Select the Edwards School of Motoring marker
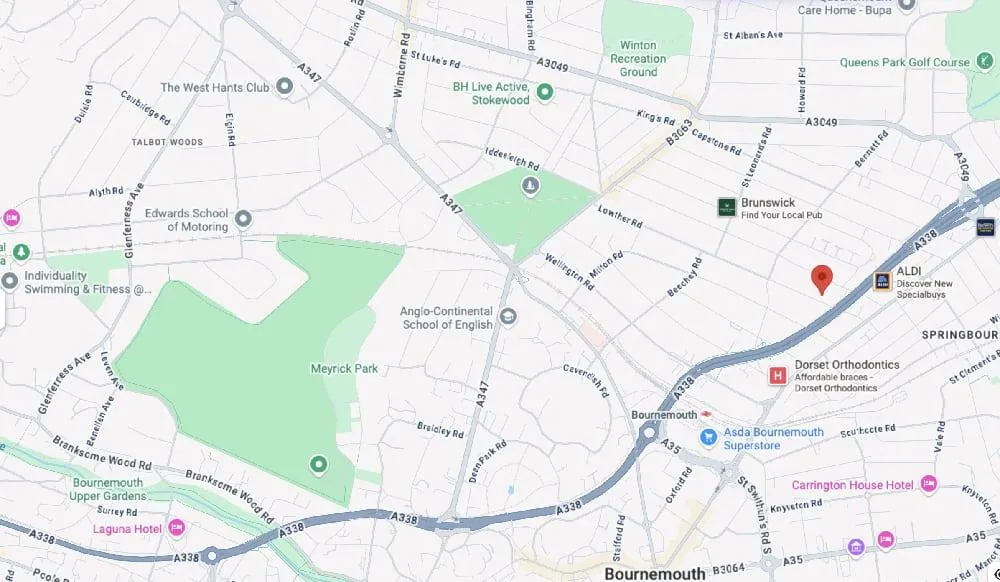Viewport: 1000px width, 582px height. 243,219
